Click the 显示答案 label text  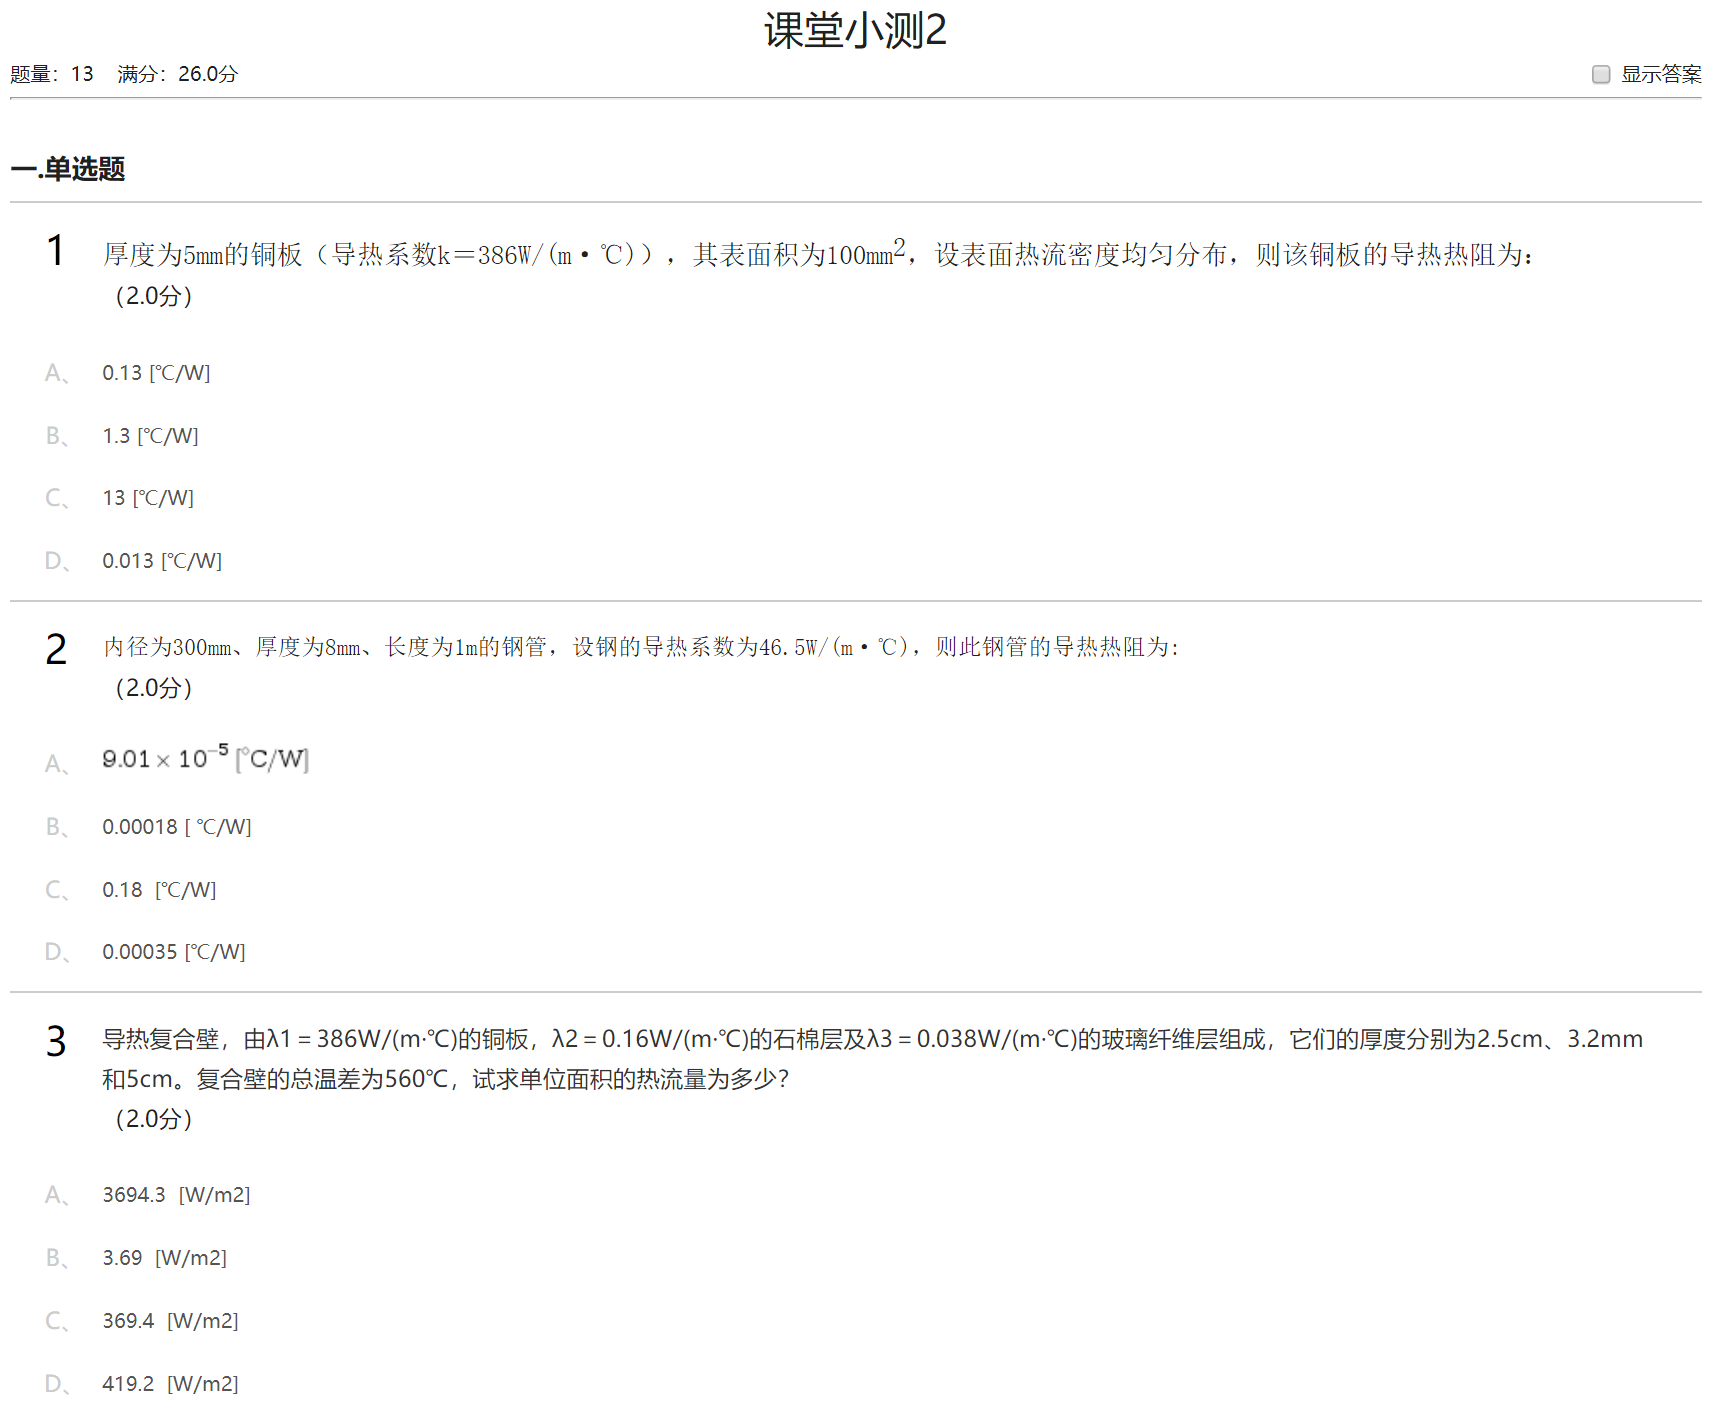pos(1660,75)
